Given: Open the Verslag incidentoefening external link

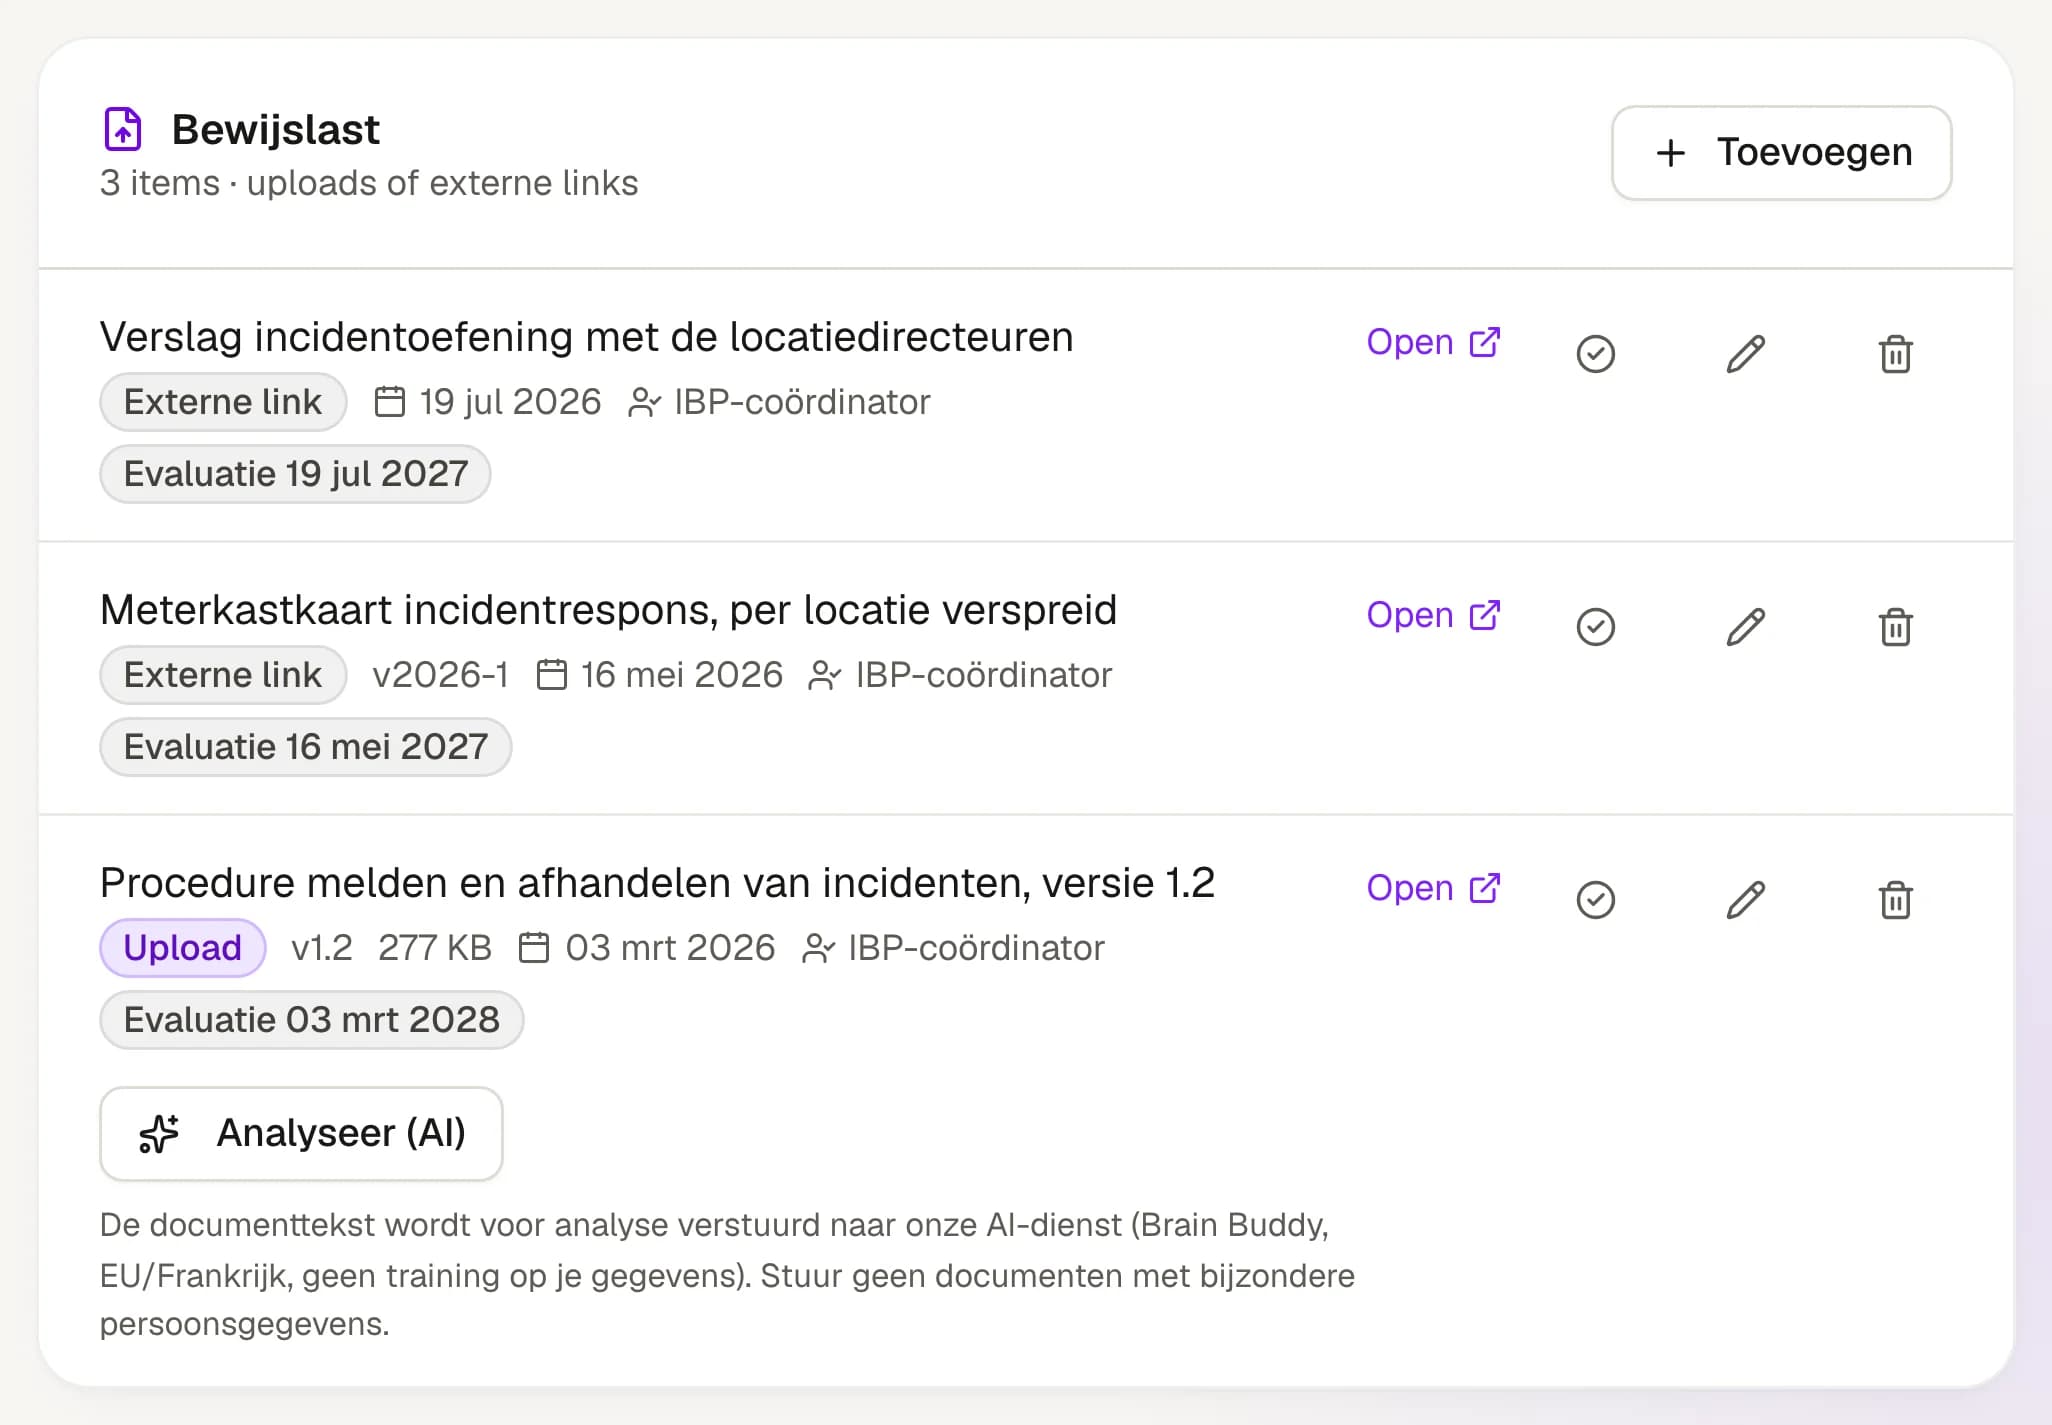Looking at the screenshot, I should (x=1433, y=342).
